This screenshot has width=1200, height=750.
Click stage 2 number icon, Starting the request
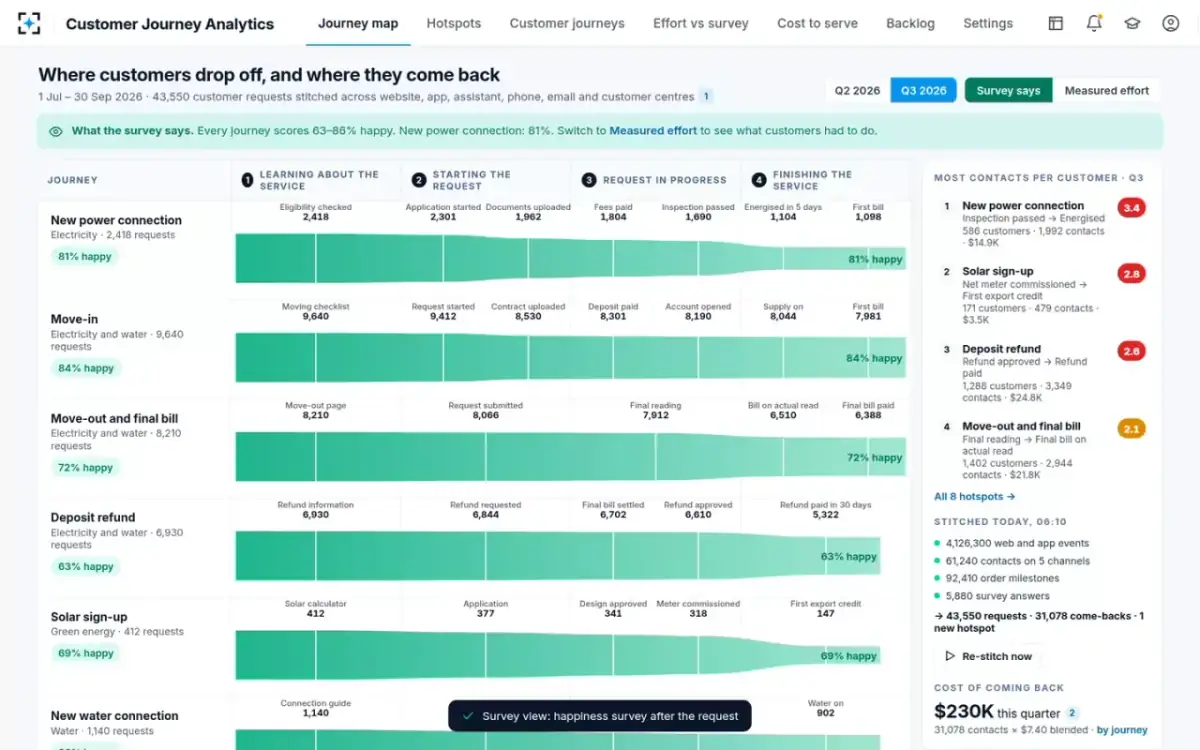click(419, 180)
